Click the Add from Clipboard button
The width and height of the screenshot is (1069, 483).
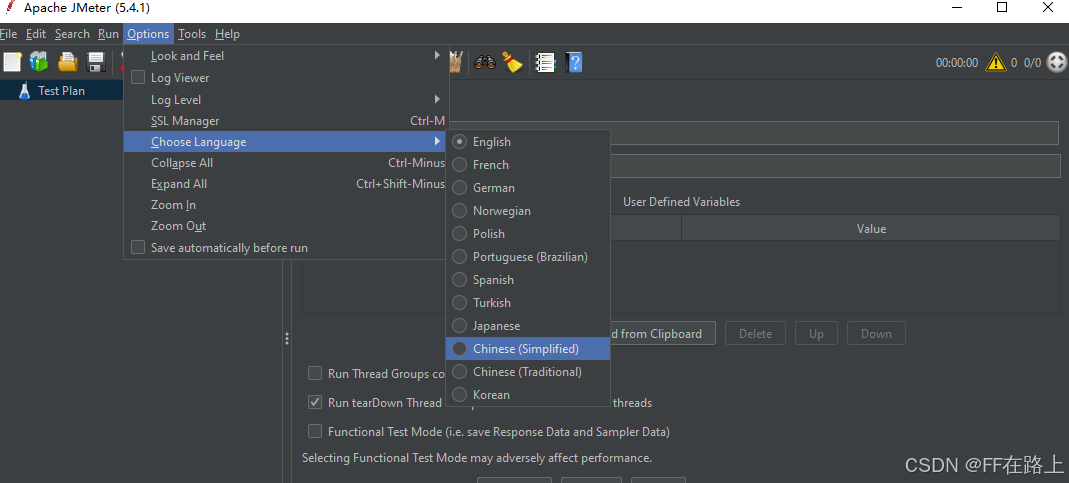(x=663, y=334)
